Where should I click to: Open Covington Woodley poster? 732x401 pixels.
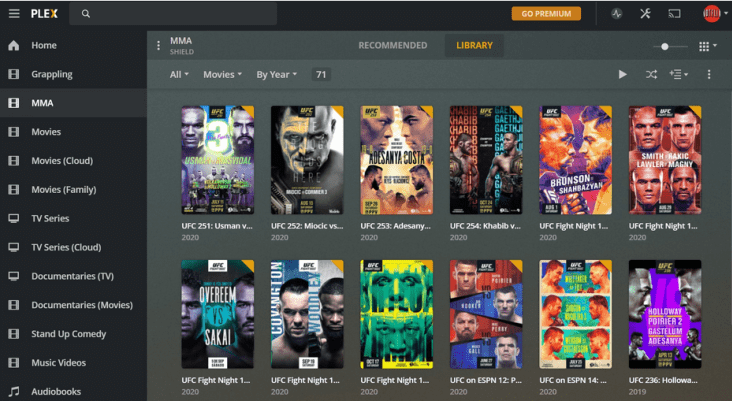point(307,314)
